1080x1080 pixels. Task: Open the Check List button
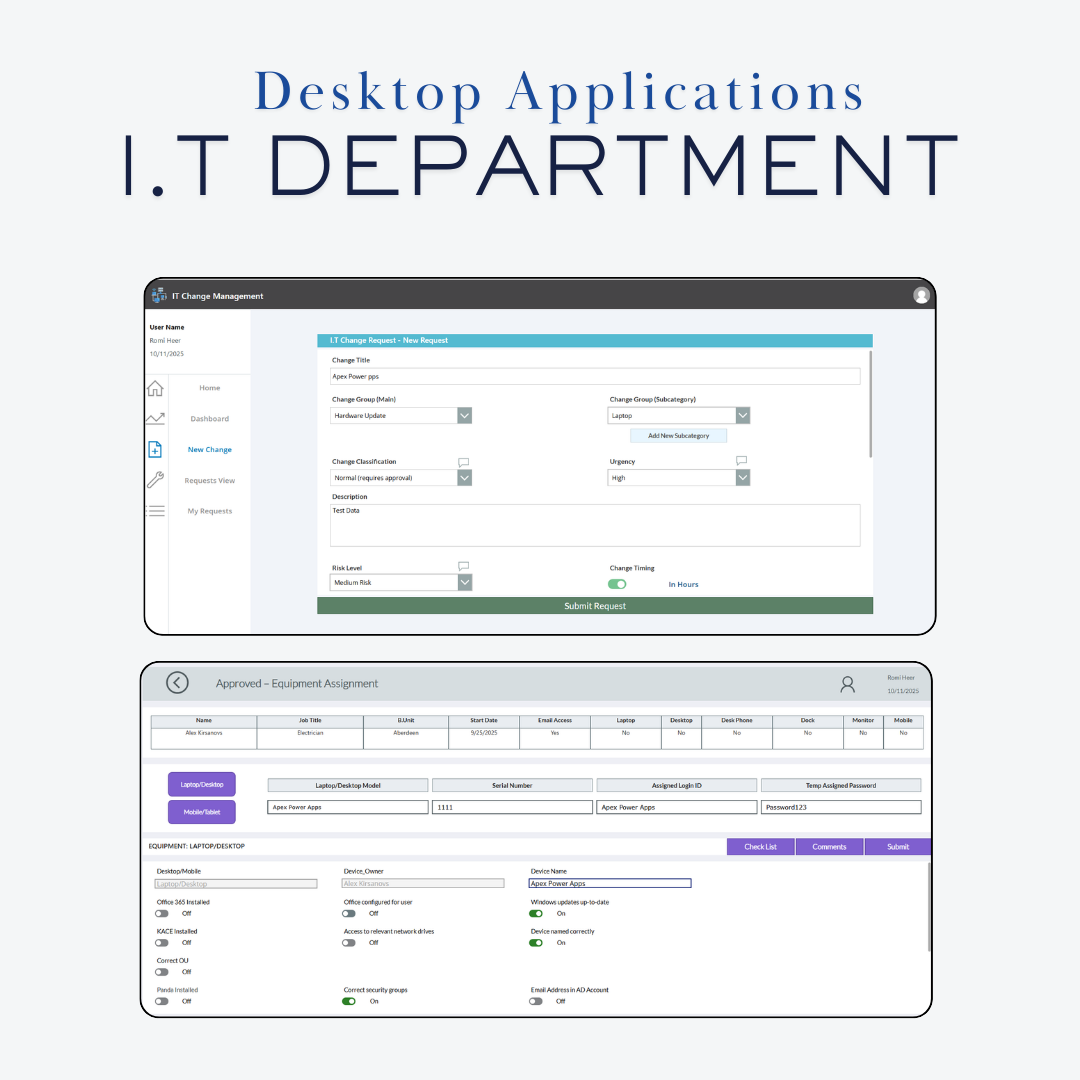[760, 846]
